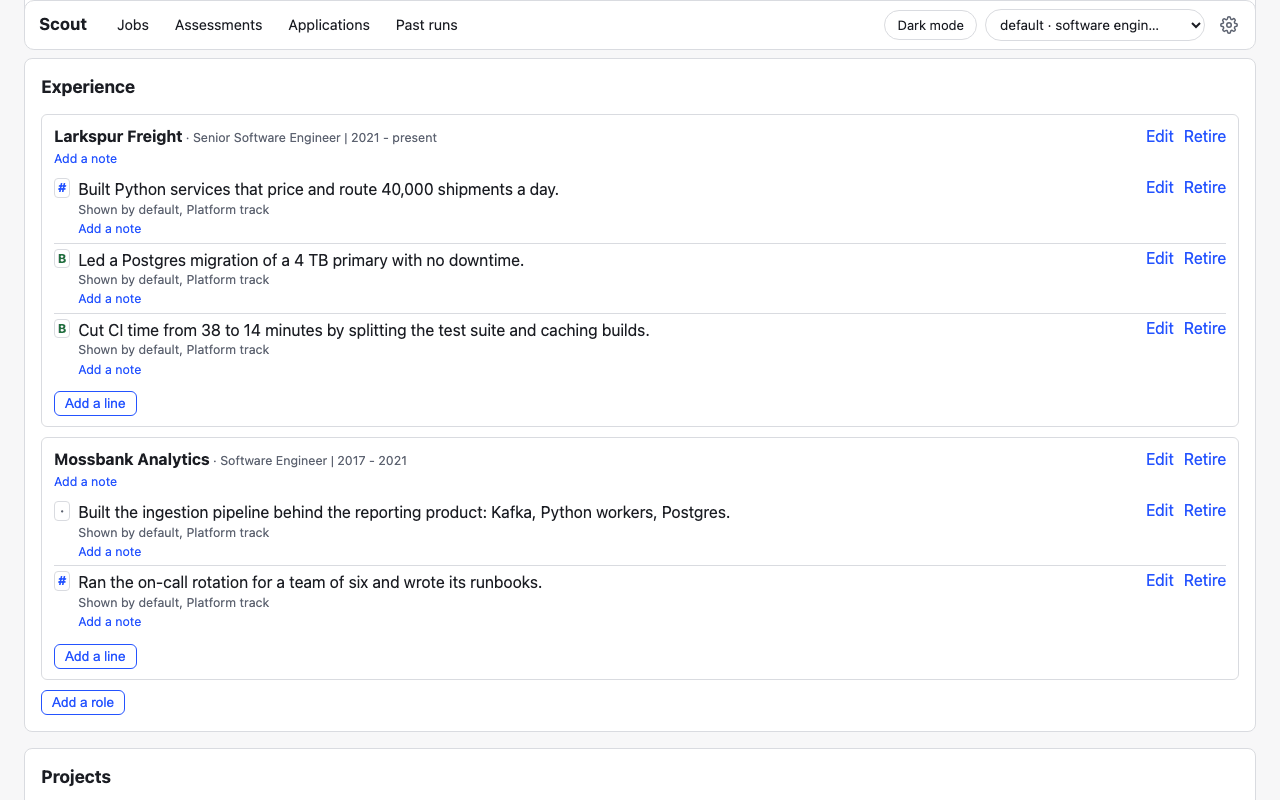Edit the on-call rotation line
This screenshot has width=1280, height=800.
(x=1159, y=580)
